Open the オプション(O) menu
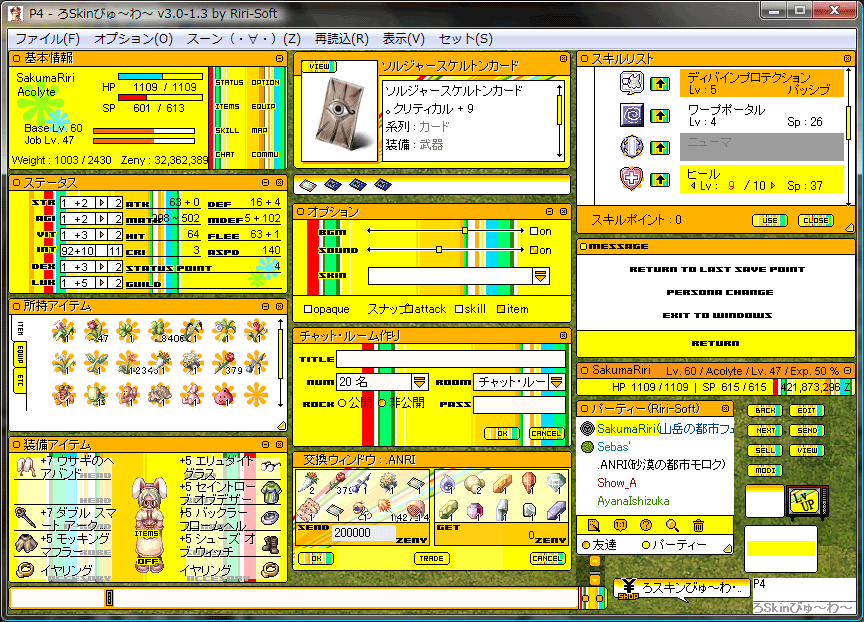The height and width of the screenshot is (622, 864). click(133, 39)
